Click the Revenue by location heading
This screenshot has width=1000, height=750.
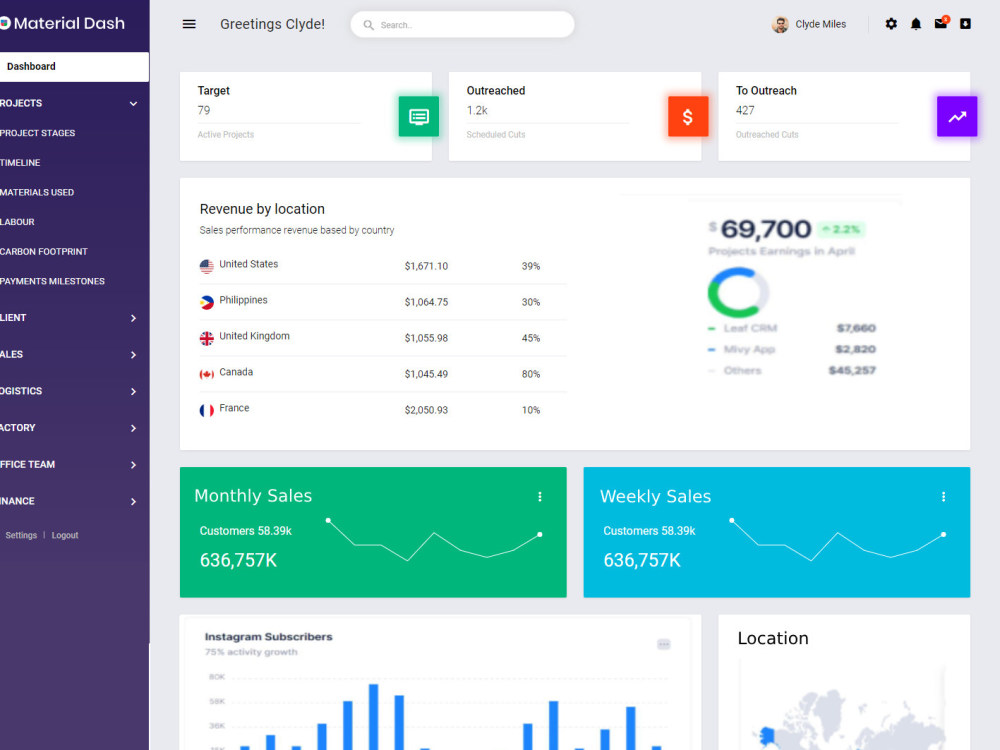pos(262,209)
